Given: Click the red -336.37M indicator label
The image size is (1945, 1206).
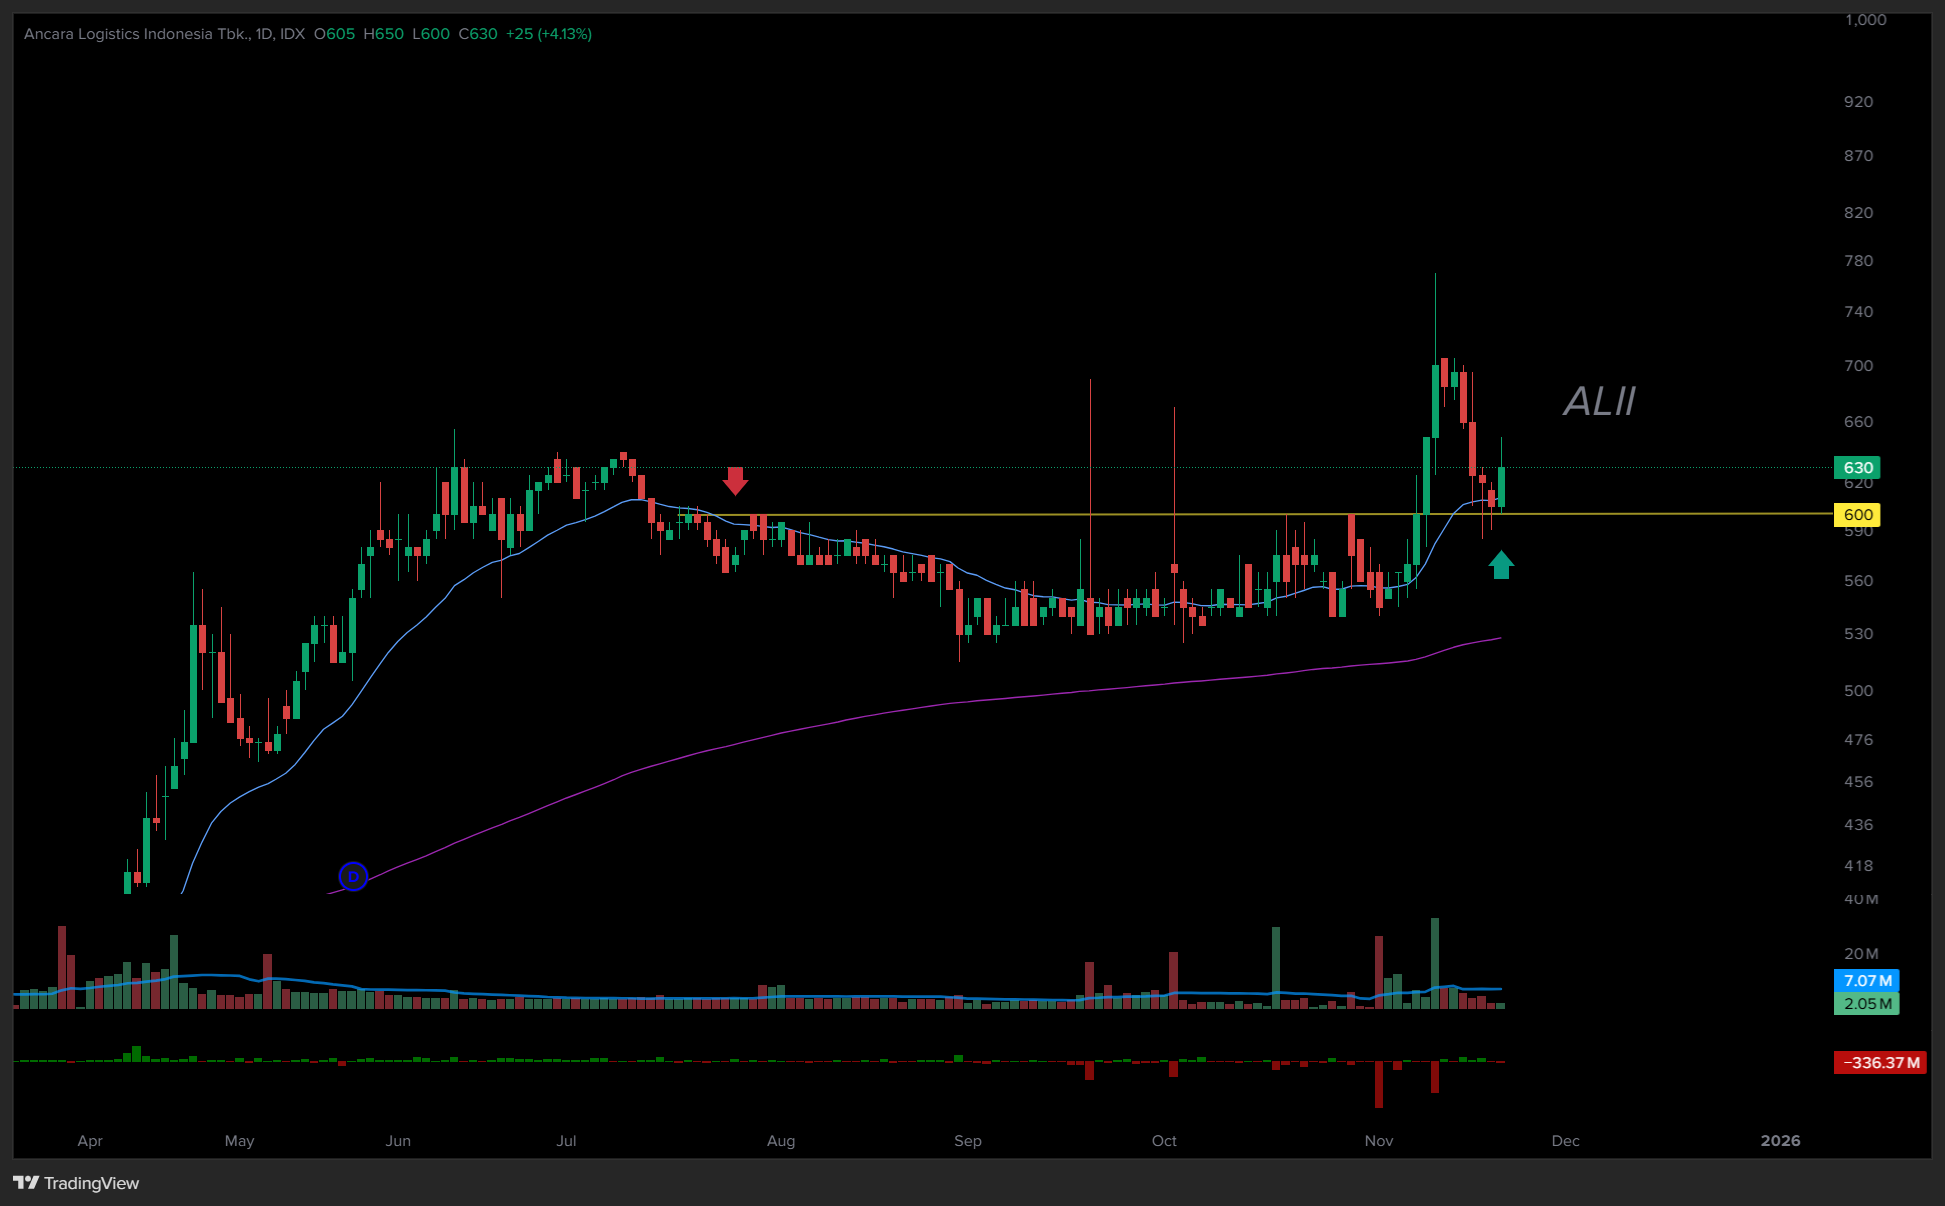Looking at the screenshot, I should pos(1879,1063).
